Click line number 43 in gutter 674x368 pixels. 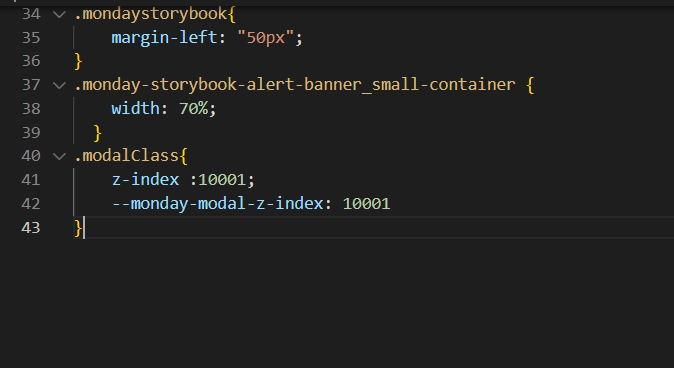tap(31, 227)
